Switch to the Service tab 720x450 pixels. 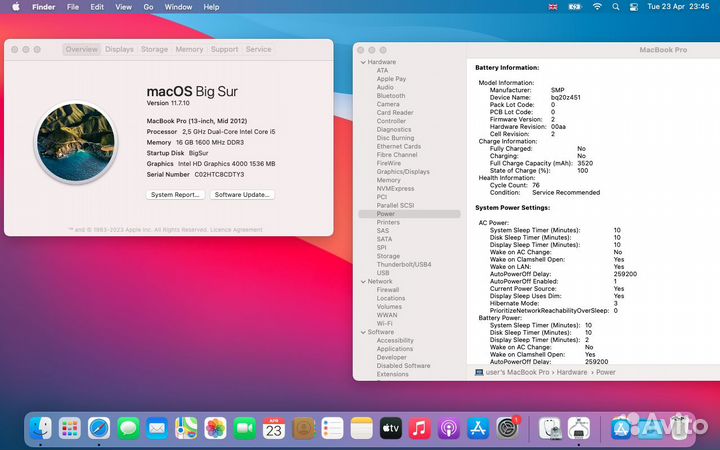(x=259, y=49)
